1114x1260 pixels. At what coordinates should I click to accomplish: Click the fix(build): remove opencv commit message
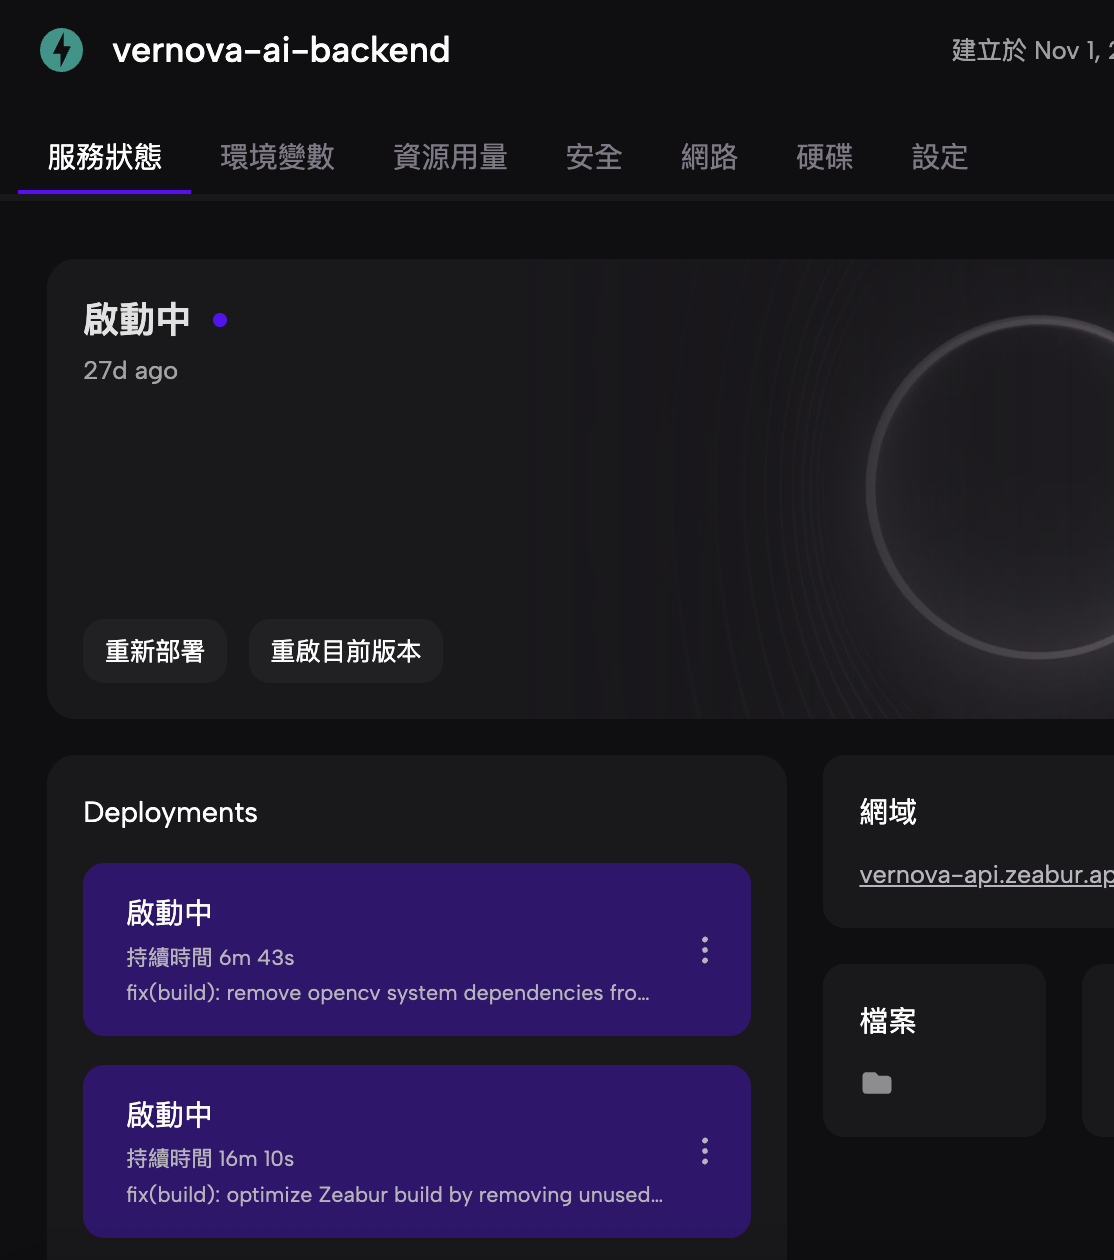pyautogui.click(x=388, y=993)
